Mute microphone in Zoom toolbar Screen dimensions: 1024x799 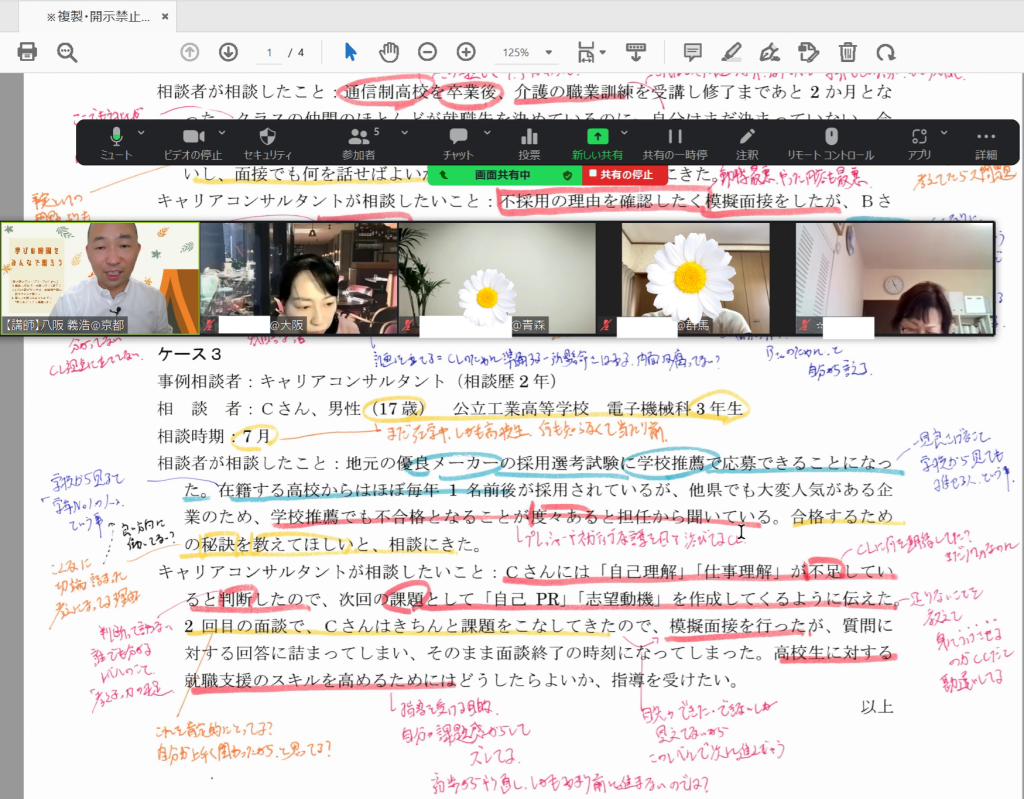tap(116, 142)
